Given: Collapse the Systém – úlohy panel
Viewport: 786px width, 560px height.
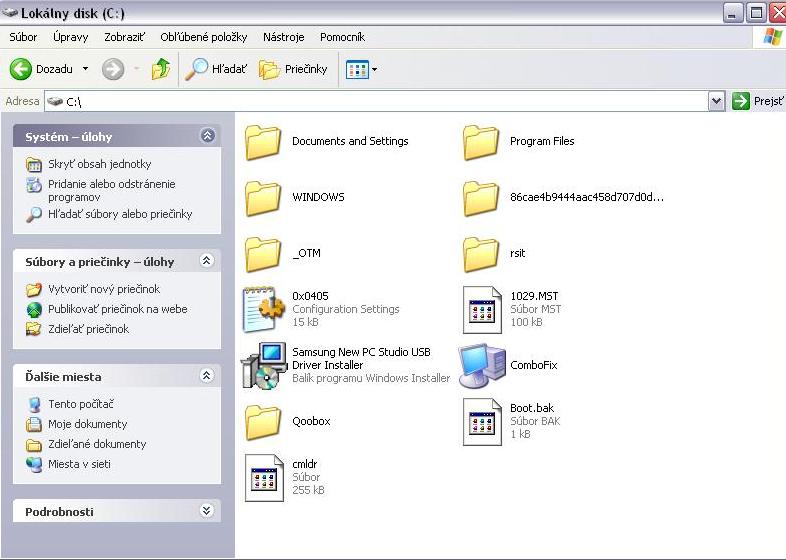Looking at the screenshot, I should click(208, 135).
